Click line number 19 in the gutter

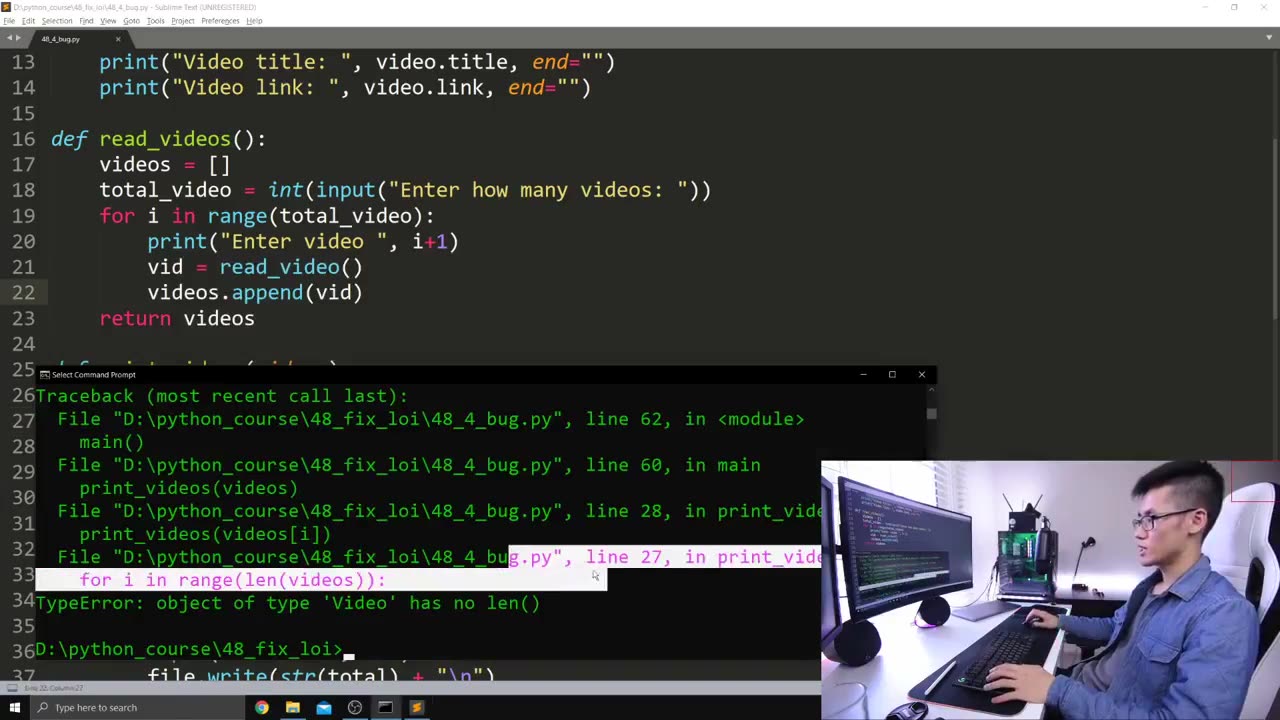[x=23, y=216]
